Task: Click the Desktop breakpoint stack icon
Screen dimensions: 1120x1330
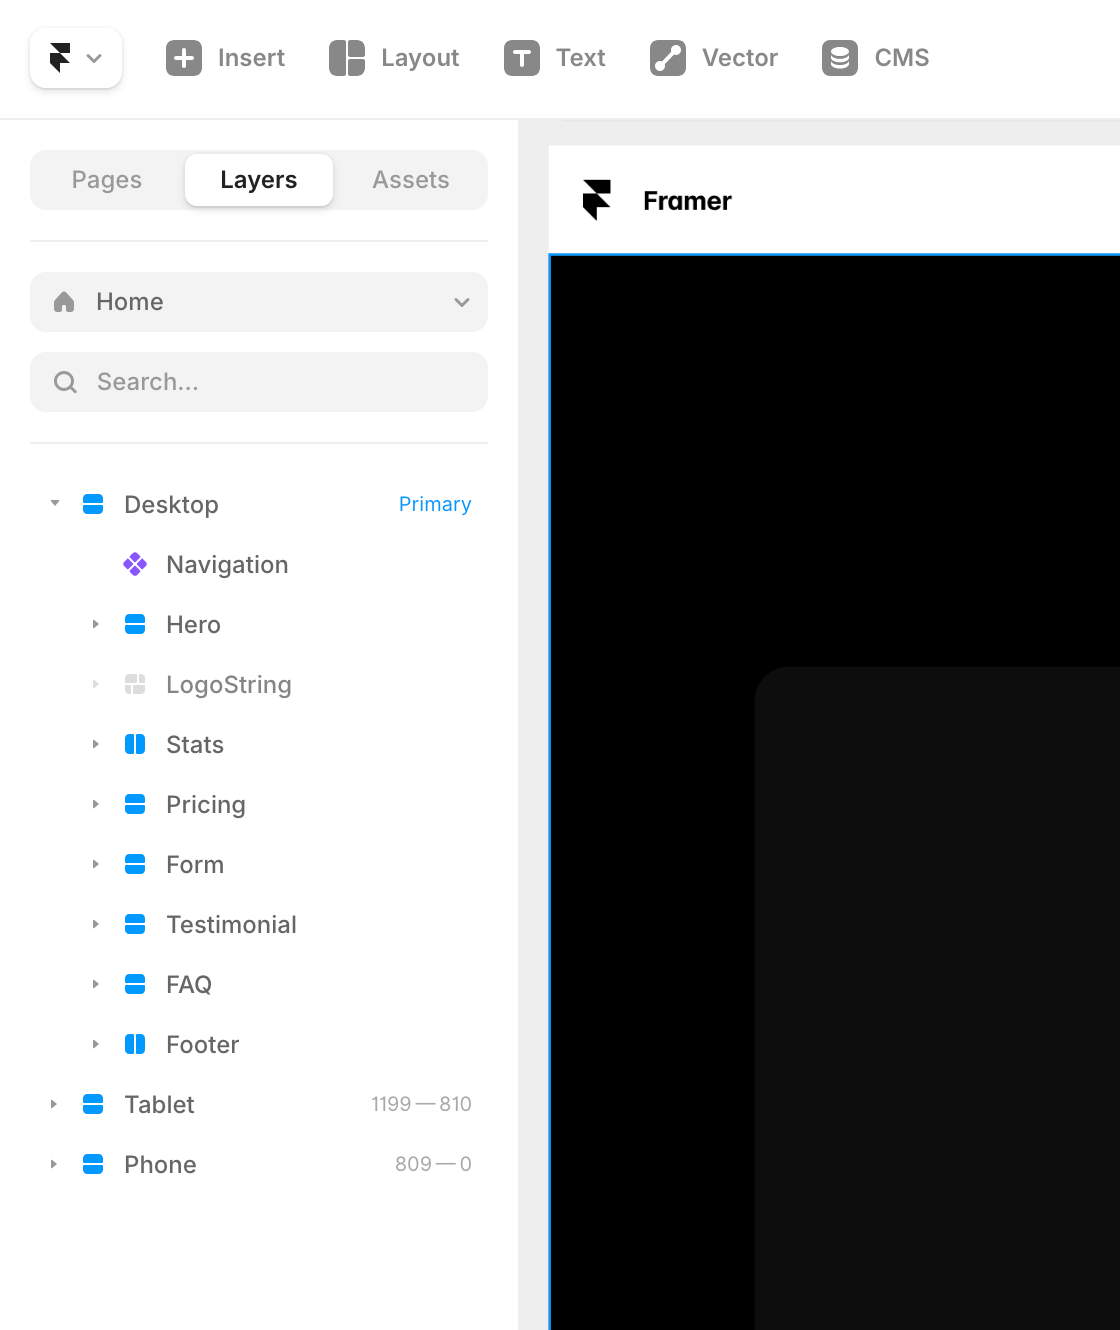Action: 93,504
